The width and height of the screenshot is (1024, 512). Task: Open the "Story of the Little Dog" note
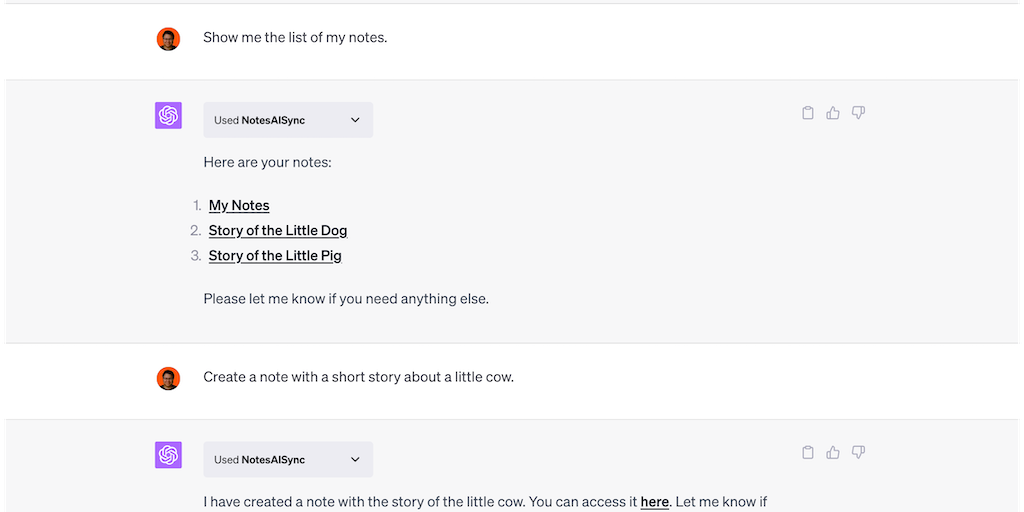(x=278, y=230)
